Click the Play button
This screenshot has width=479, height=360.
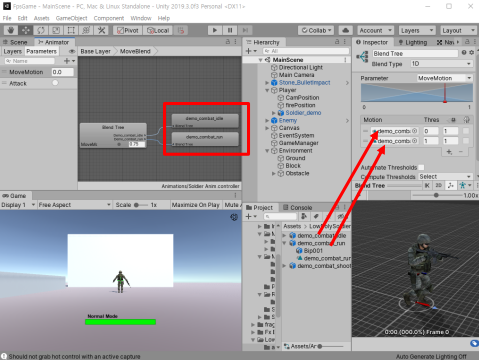[215, 30]
